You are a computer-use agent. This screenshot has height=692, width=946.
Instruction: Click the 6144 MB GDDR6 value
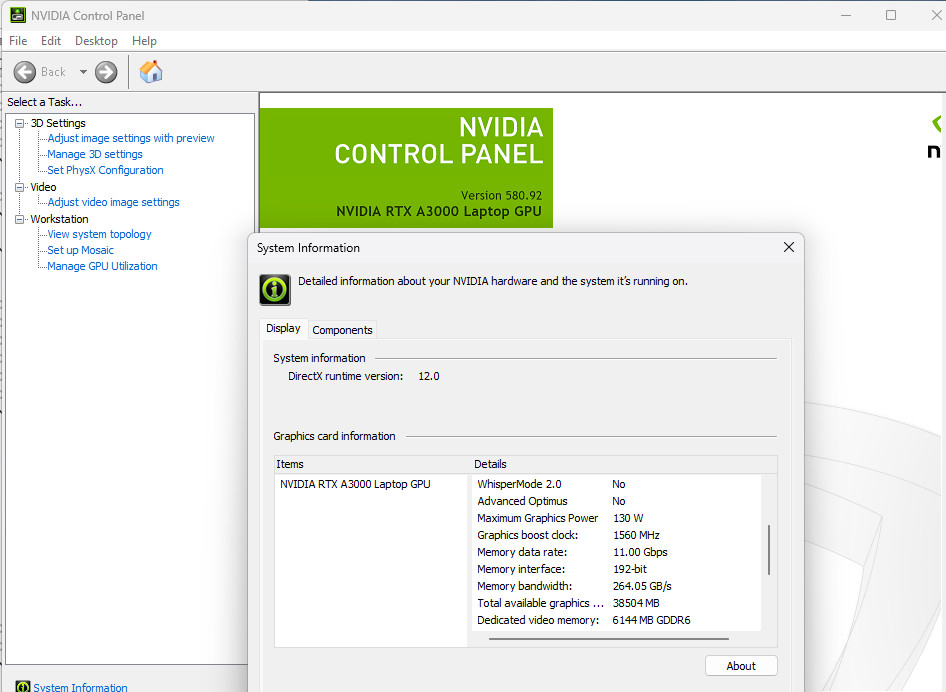click(651, 620)
